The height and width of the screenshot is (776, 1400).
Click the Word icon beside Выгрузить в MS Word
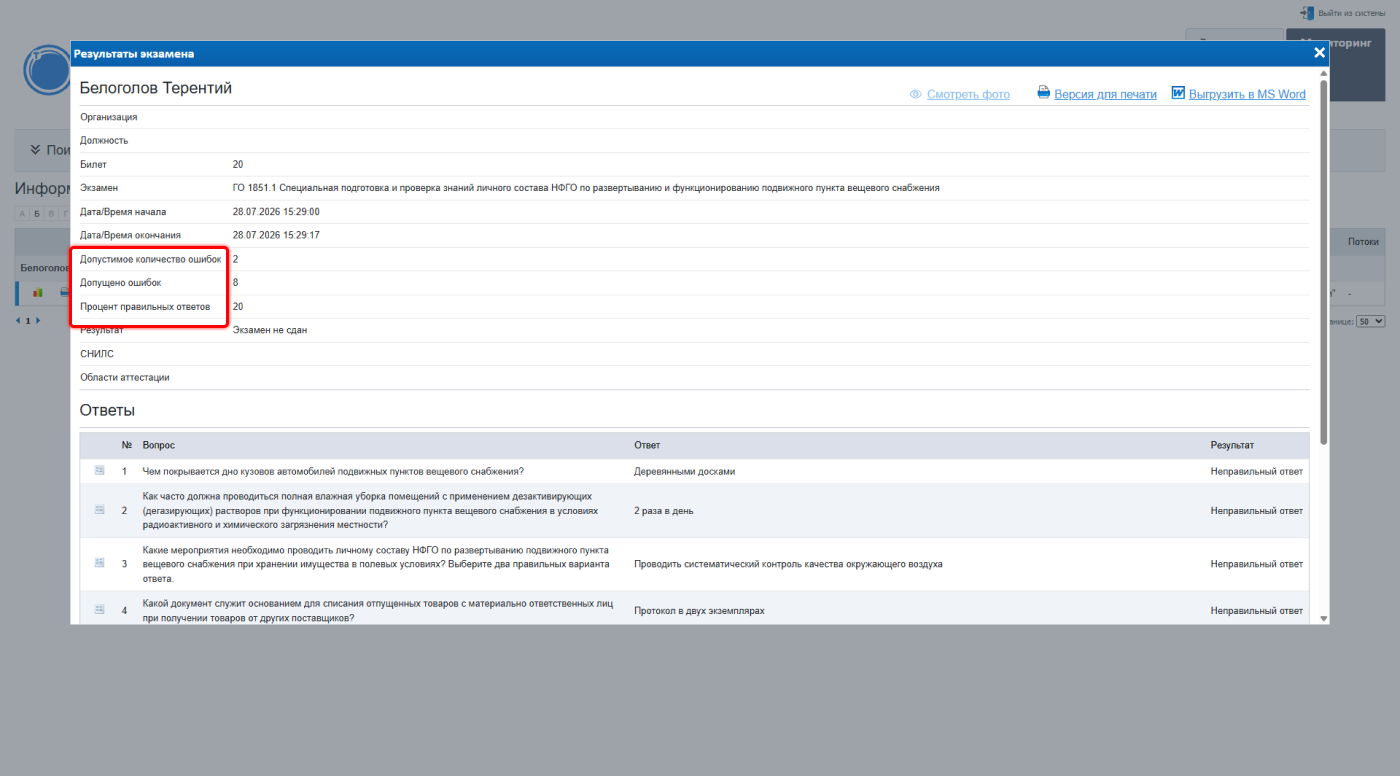pyautogui.click(x=1178, y=93)
